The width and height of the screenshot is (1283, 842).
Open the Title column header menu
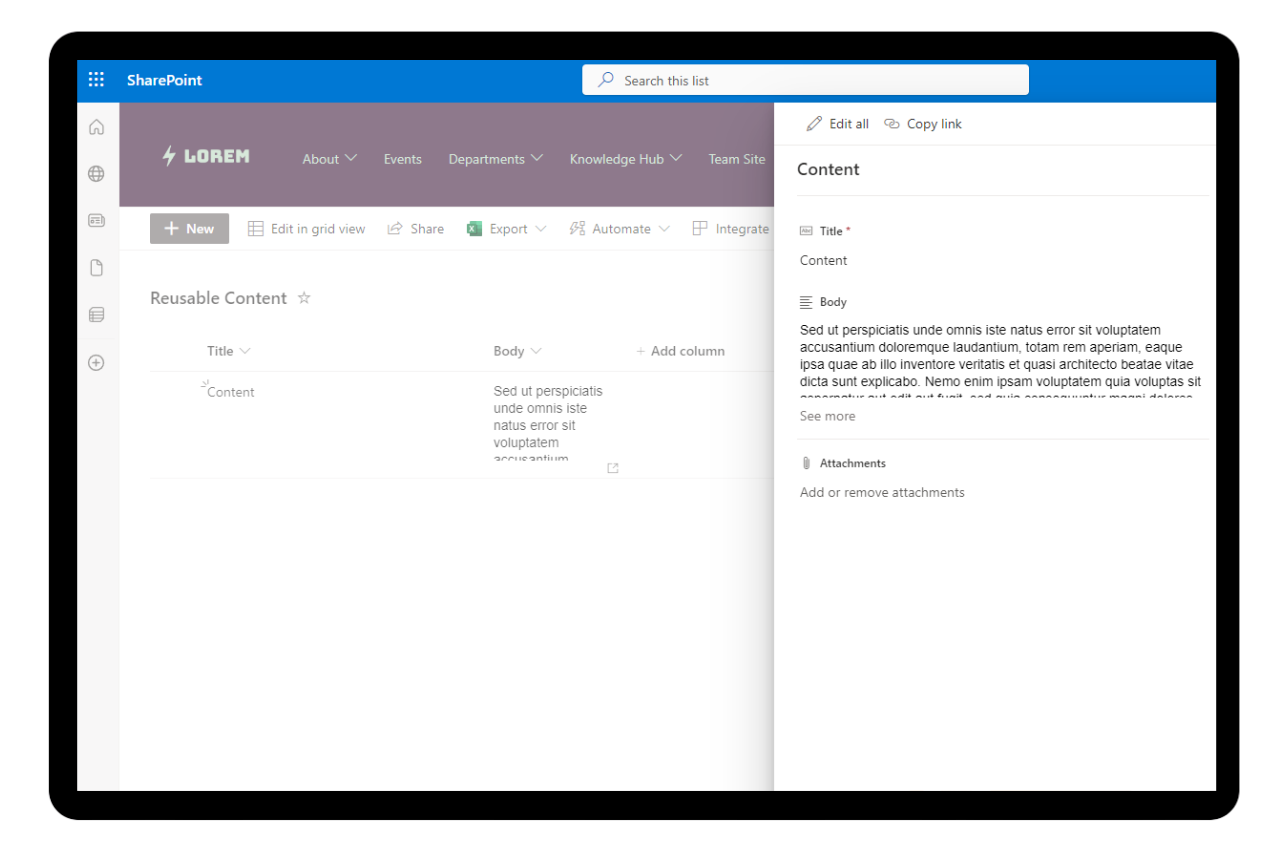pos(228,351)
